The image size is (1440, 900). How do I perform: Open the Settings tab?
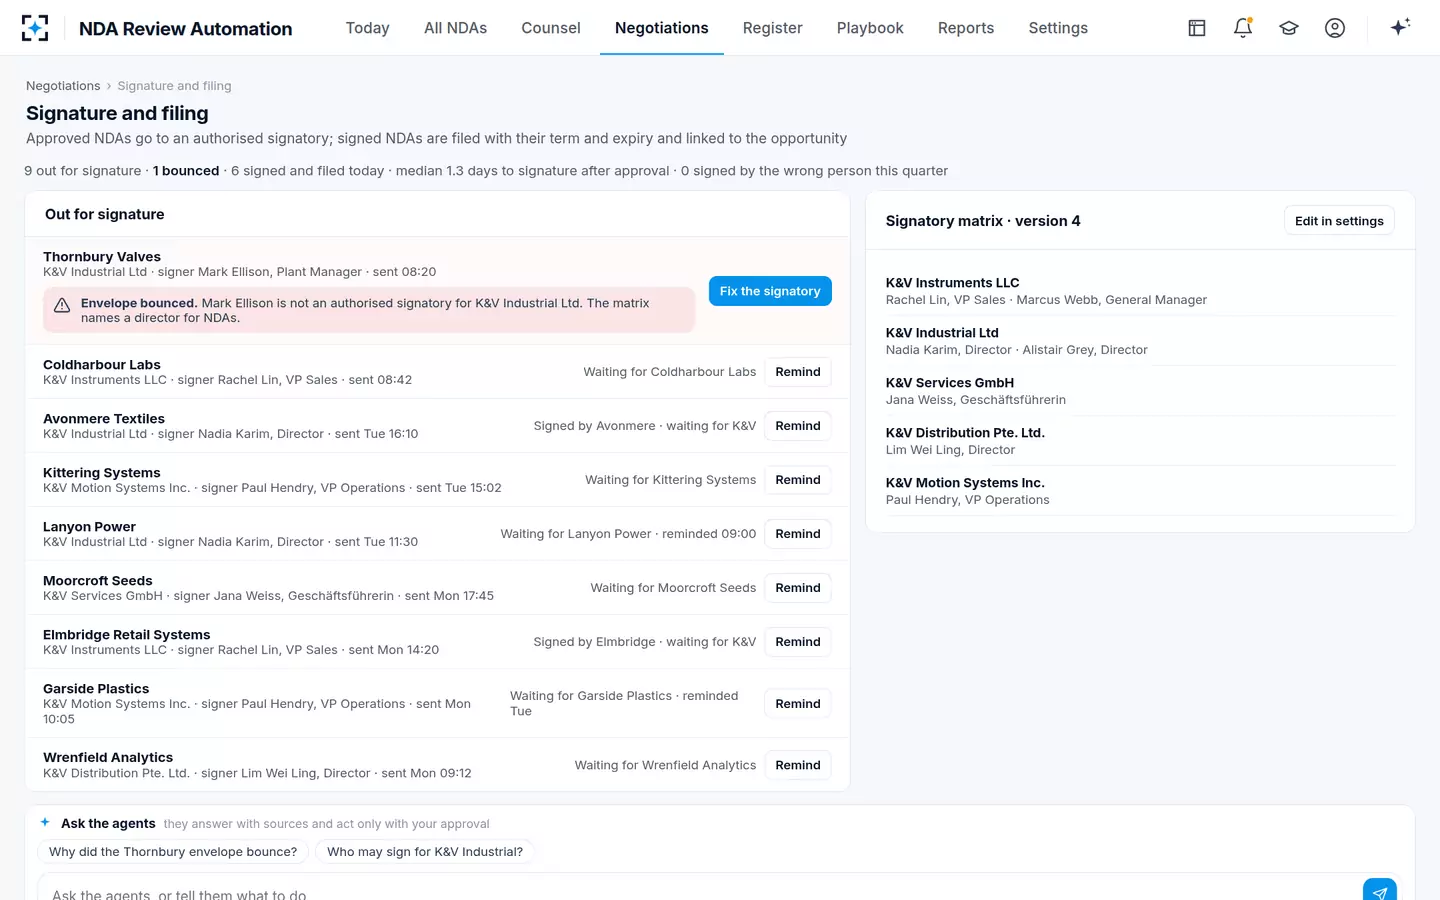[1058, 28]
